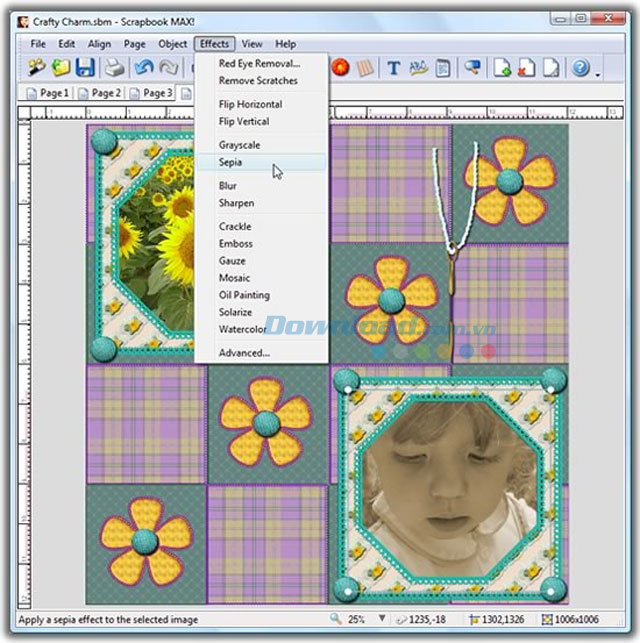The width and height of the screenshot is (640, 643).
Task: Switch to the Page 2 tab
Action: (100, 93)
